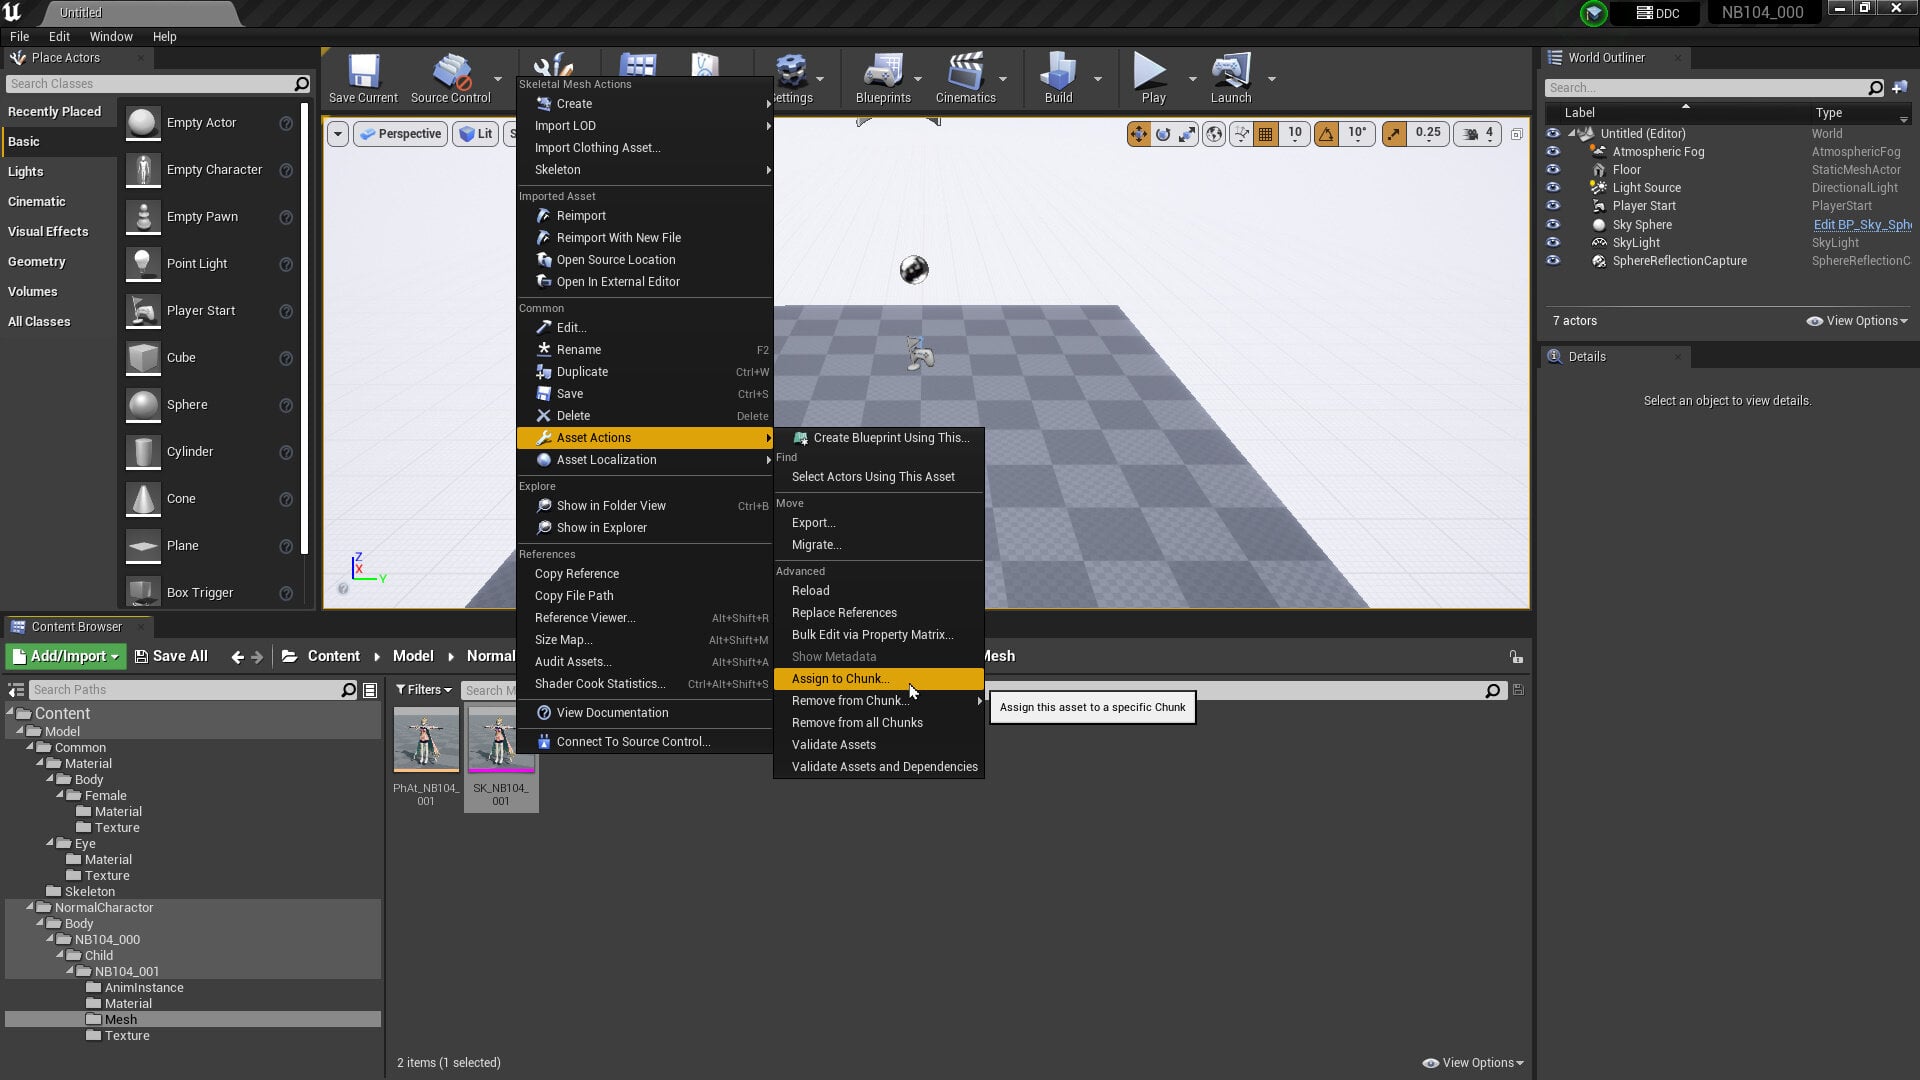This screenshot has width=1920, height=1080.
Task: Collapse the NormalCharactor folder
Action: (30, 908)
